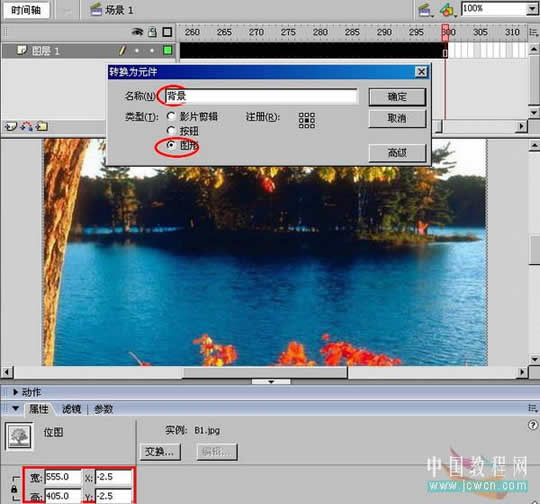Toggle show all layers as outlines

pyautogui.click(x=167, y=32)
